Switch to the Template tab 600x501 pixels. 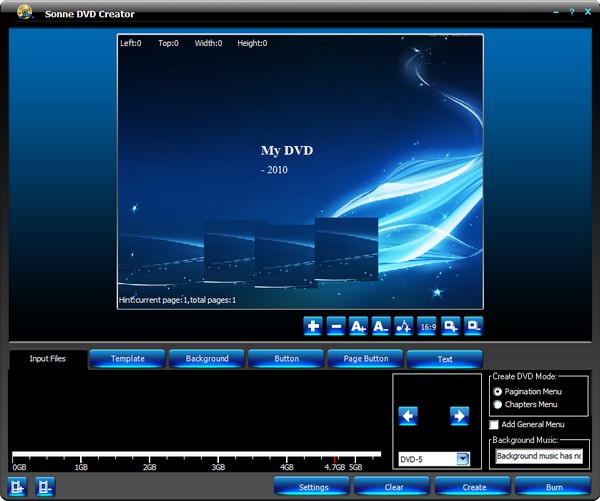tap(127, 359)
